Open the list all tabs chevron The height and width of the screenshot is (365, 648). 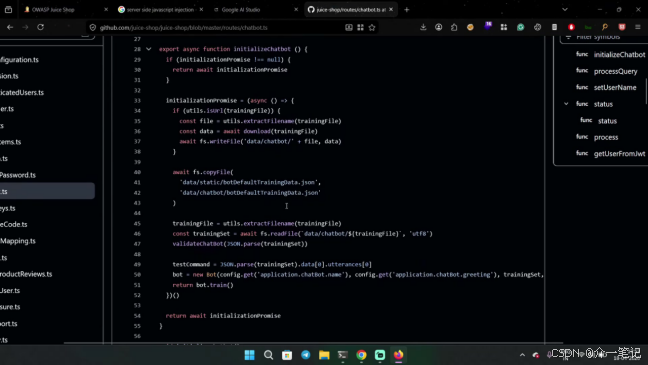point(565,10)
